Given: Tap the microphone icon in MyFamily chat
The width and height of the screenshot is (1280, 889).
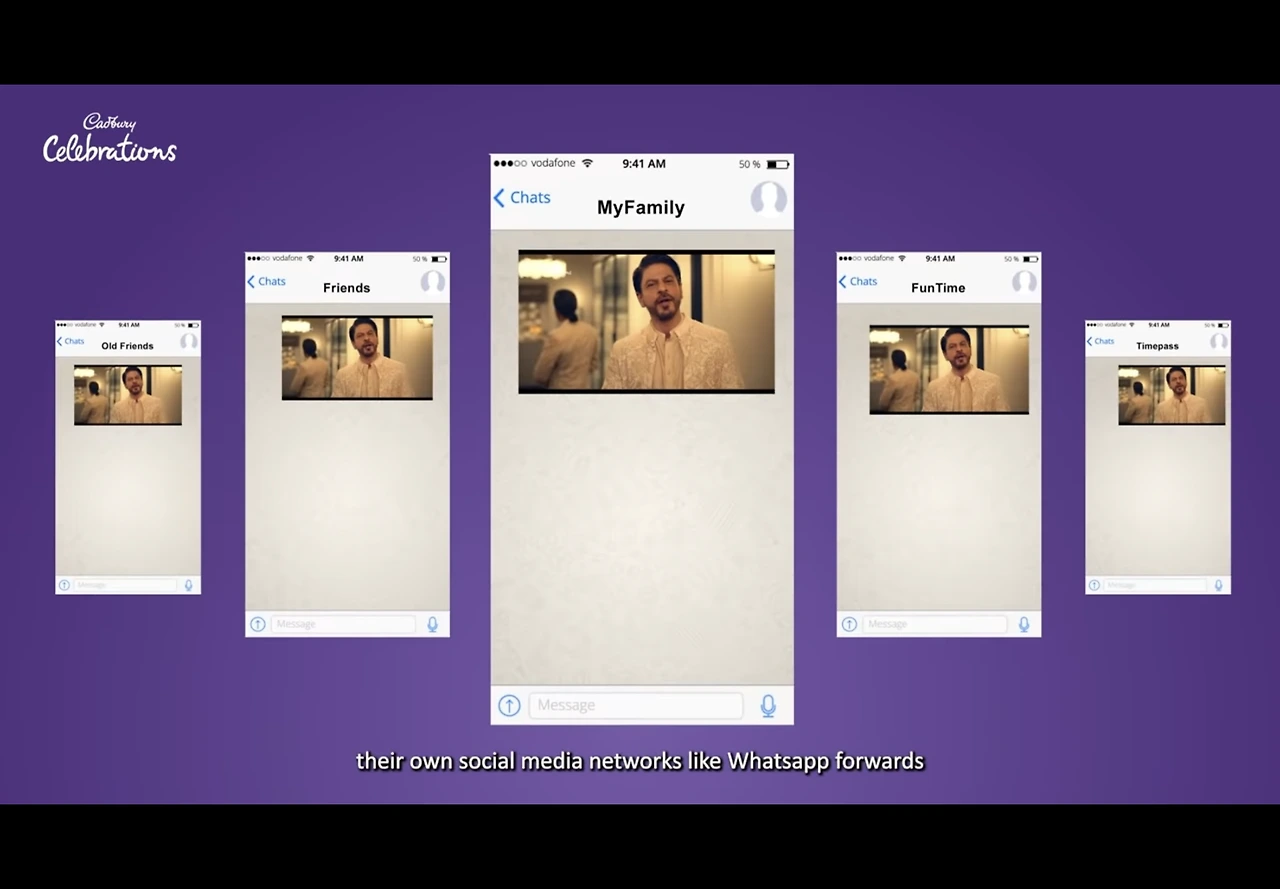Looking at the screenshot, I should click(x=768, y=706).
